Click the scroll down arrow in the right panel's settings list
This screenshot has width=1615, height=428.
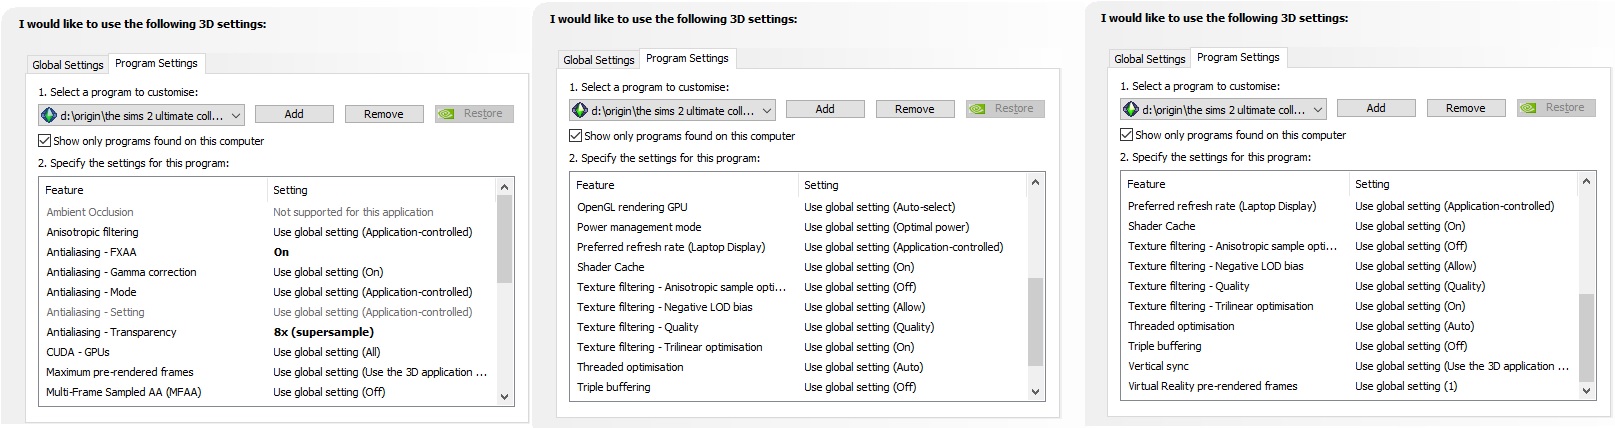pyautogui.click(x=1586, y=391)
